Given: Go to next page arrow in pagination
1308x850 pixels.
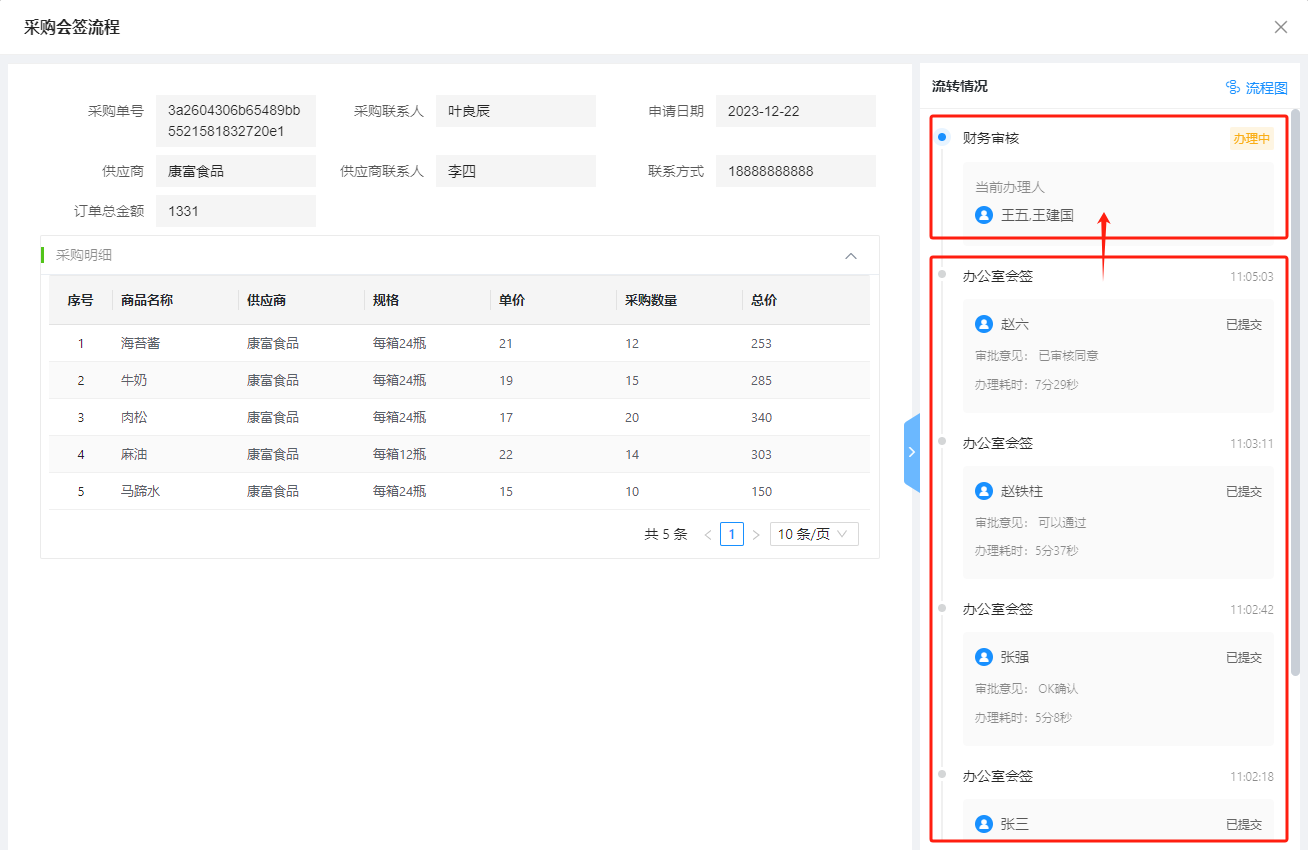Looking at the screenshot, I should 756,535.
